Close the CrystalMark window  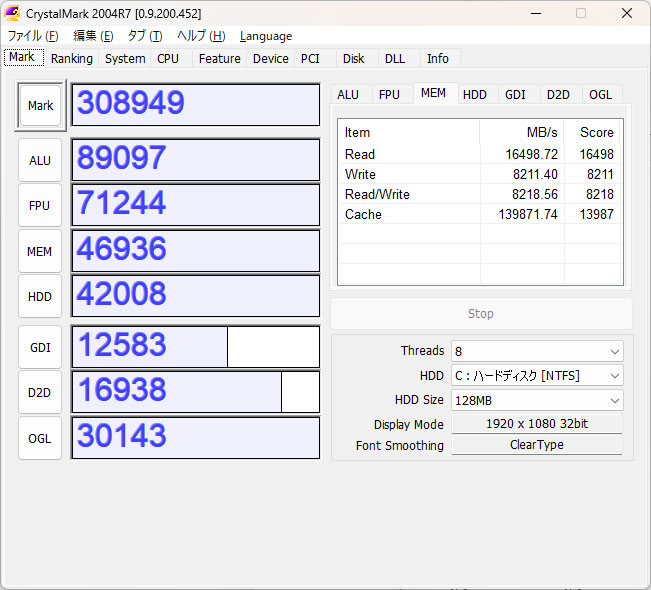click(627, 13)
